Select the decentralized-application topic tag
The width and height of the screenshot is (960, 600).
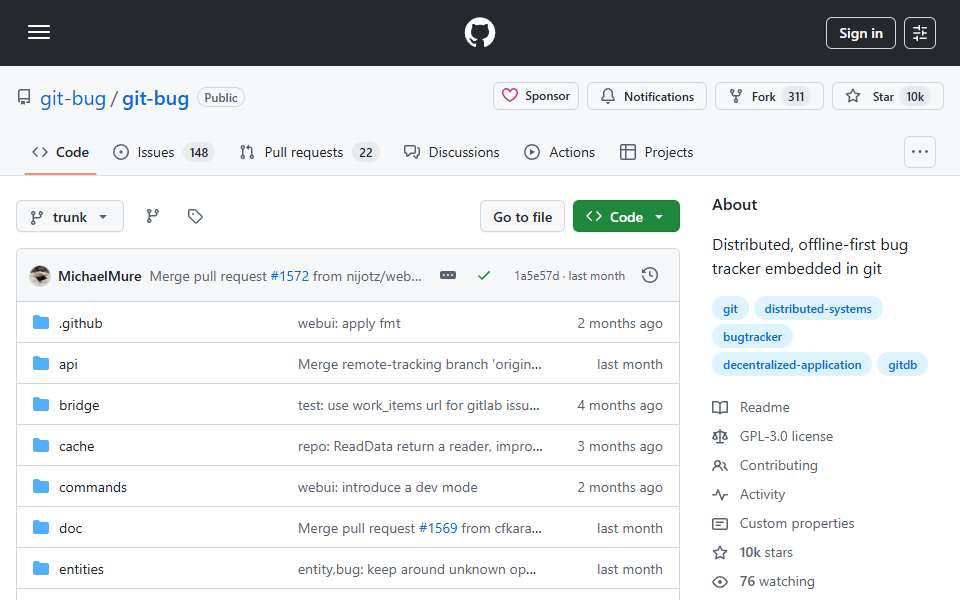[x=792, y=365]
